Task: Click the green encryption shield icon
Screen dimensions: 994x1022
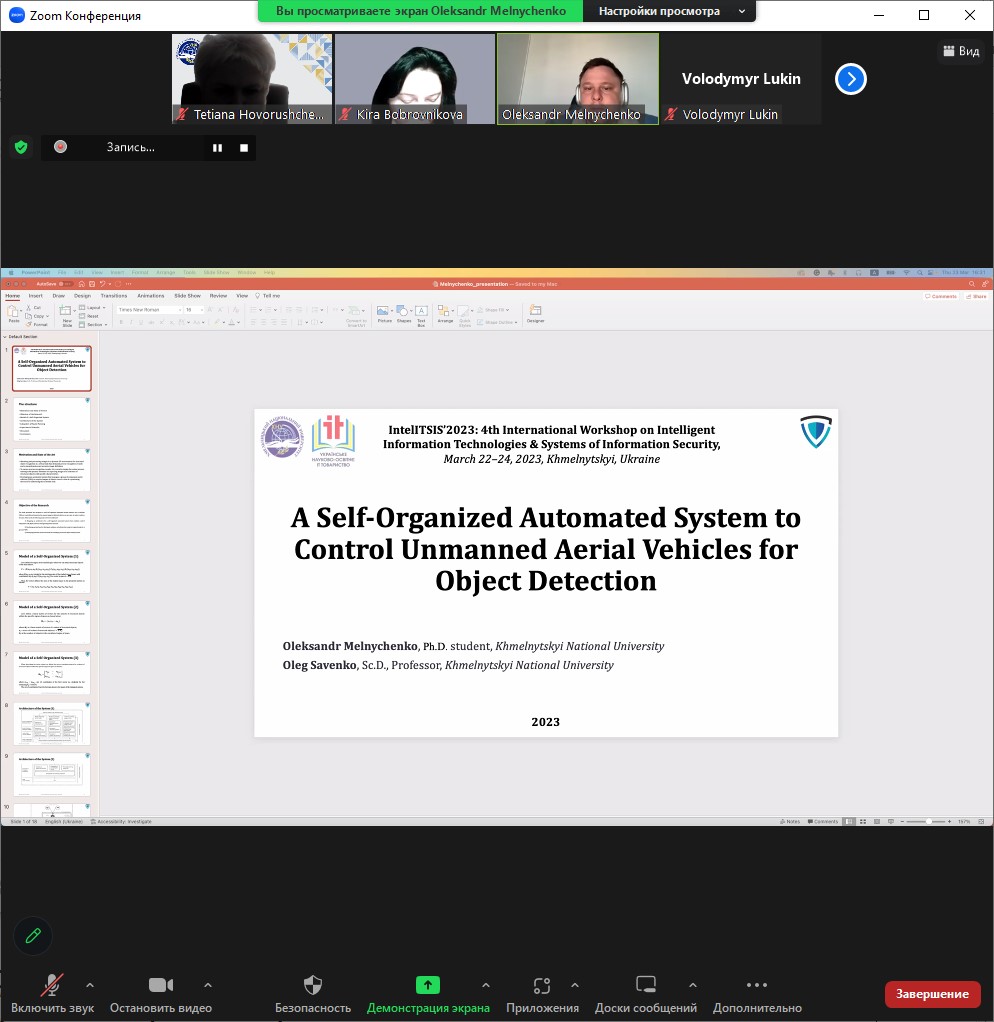Action: point(20,147)
